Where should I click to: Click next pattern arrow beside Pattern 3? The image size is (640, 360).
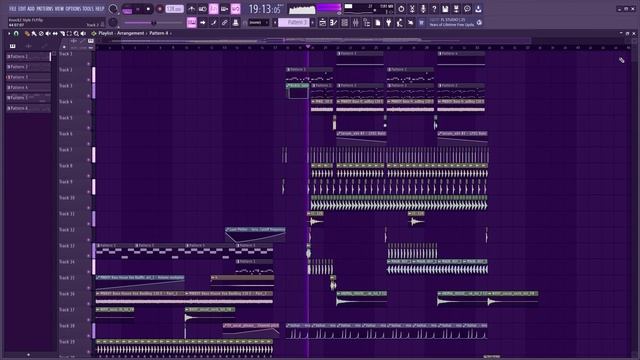pos(313,22)
